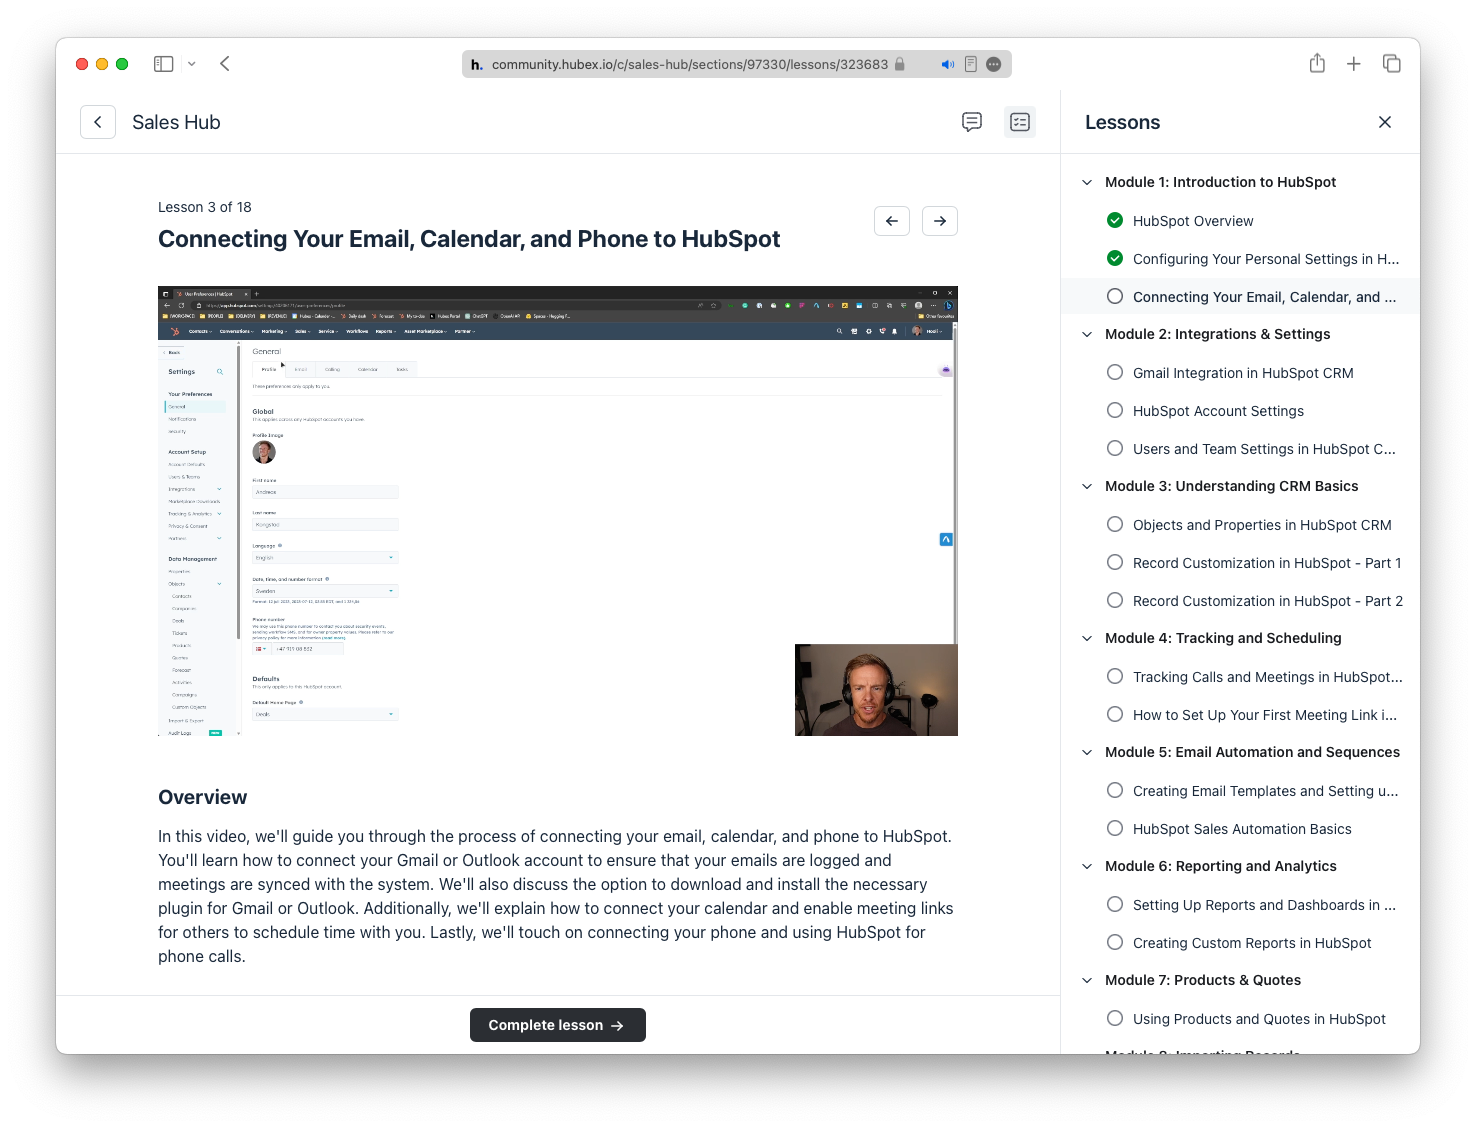The image size is (1476, 1128).
Task: Click Creating Custom Reports status circle
Action: click(1115, 942)
